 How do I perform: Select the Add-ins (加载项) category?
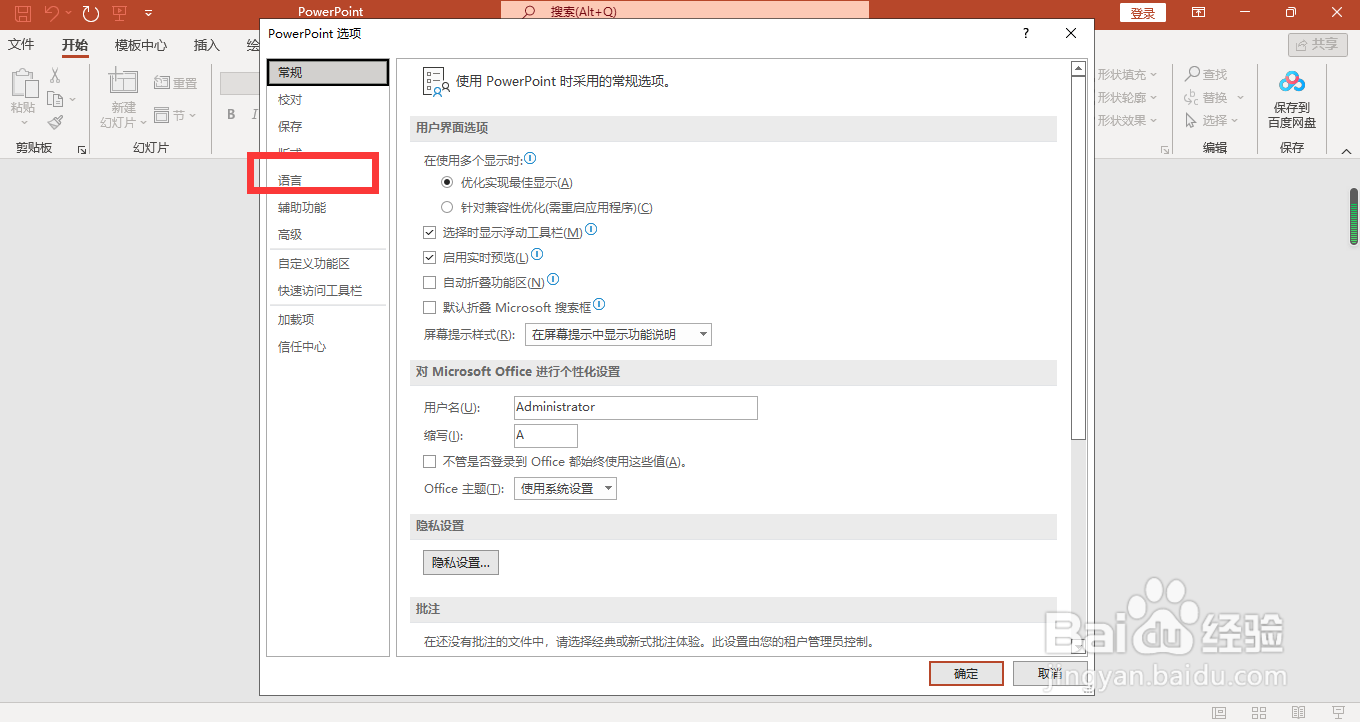tap(328, 320)
